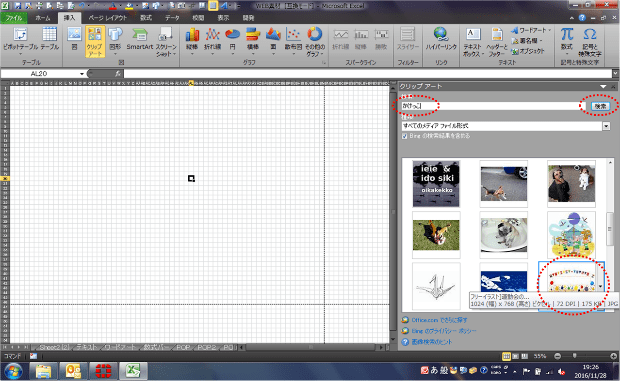Click the Undo arrow in Quick Access Toolbar
The image size is (620, 381).
coord(82,6)
